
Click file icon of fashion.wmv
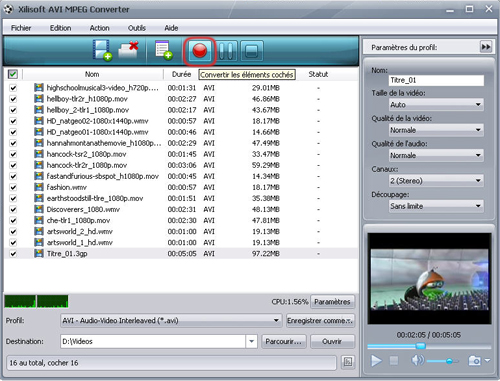(39, 187)
